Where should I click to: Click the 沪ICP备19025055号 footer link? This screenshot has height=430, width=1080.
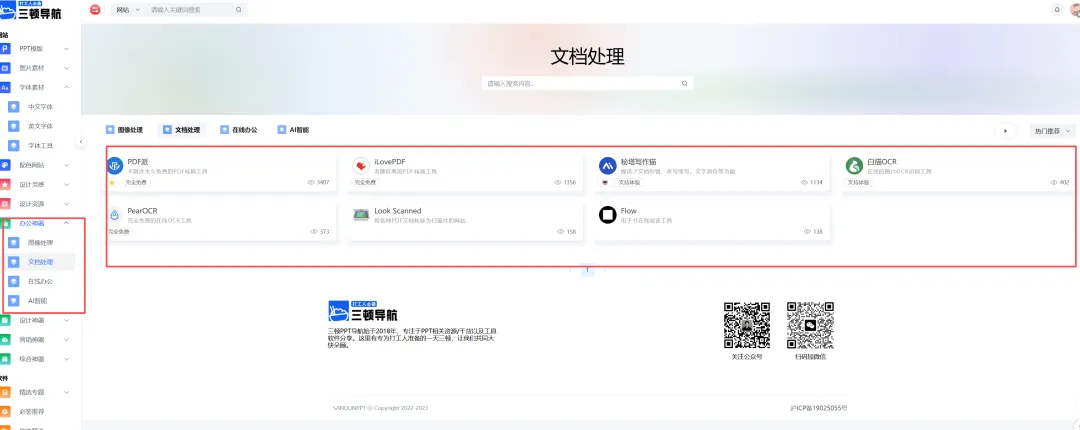(818, 409)
